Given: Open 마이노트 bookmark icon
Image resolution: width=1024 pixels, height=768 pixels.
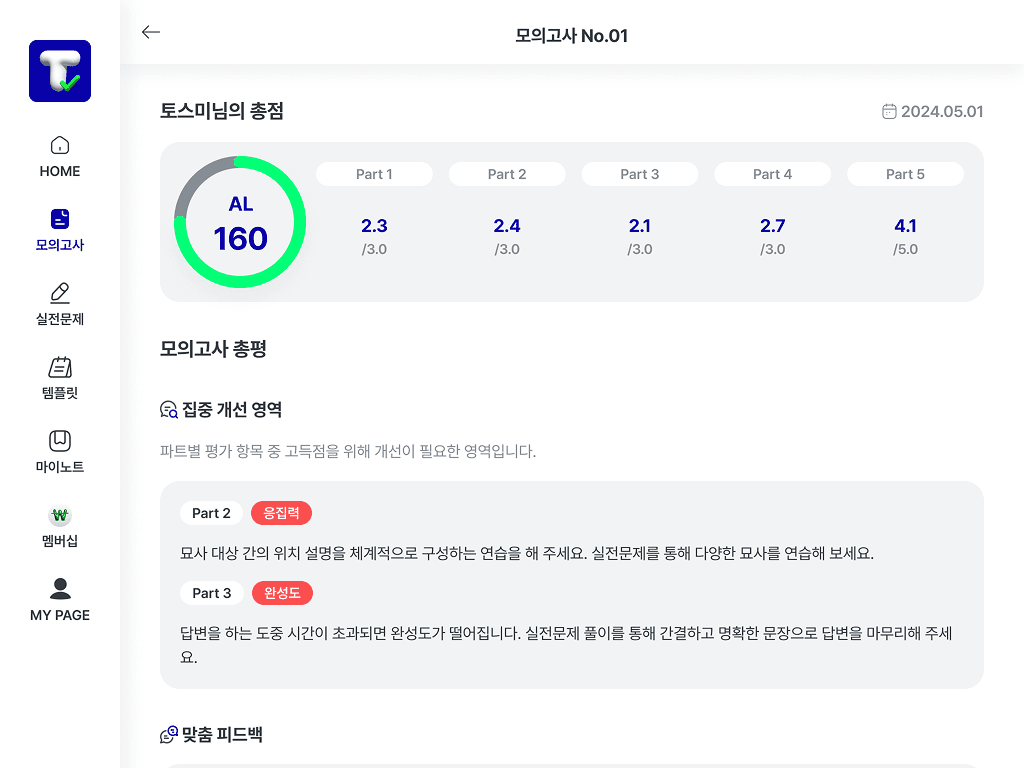Looking at the screenshot, I should coord(60,441).
